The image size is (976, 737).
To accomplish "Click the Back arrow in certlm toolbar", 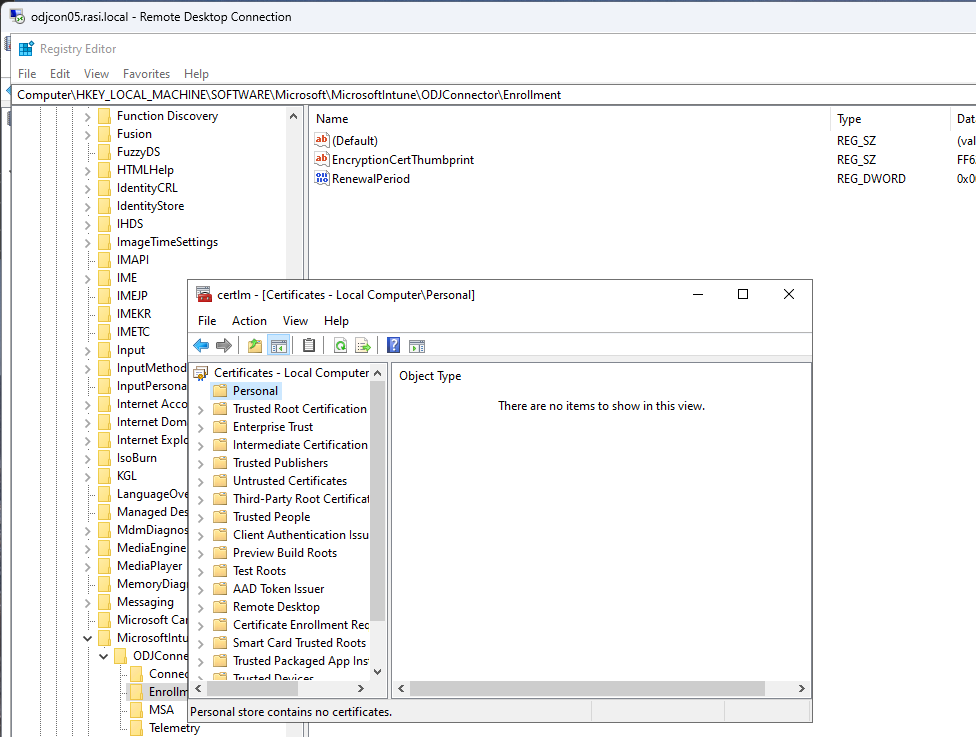I will pyautogui.click(x=201, y=345).
